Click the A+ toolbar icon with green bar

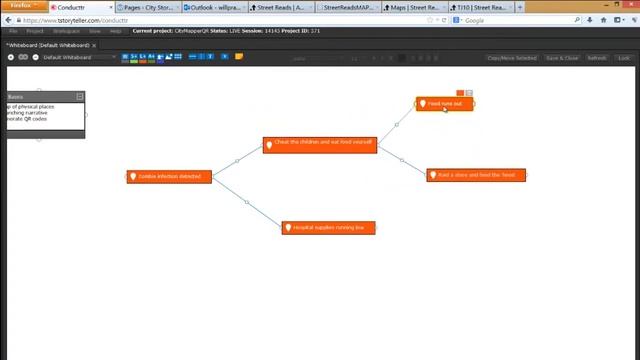151,58
